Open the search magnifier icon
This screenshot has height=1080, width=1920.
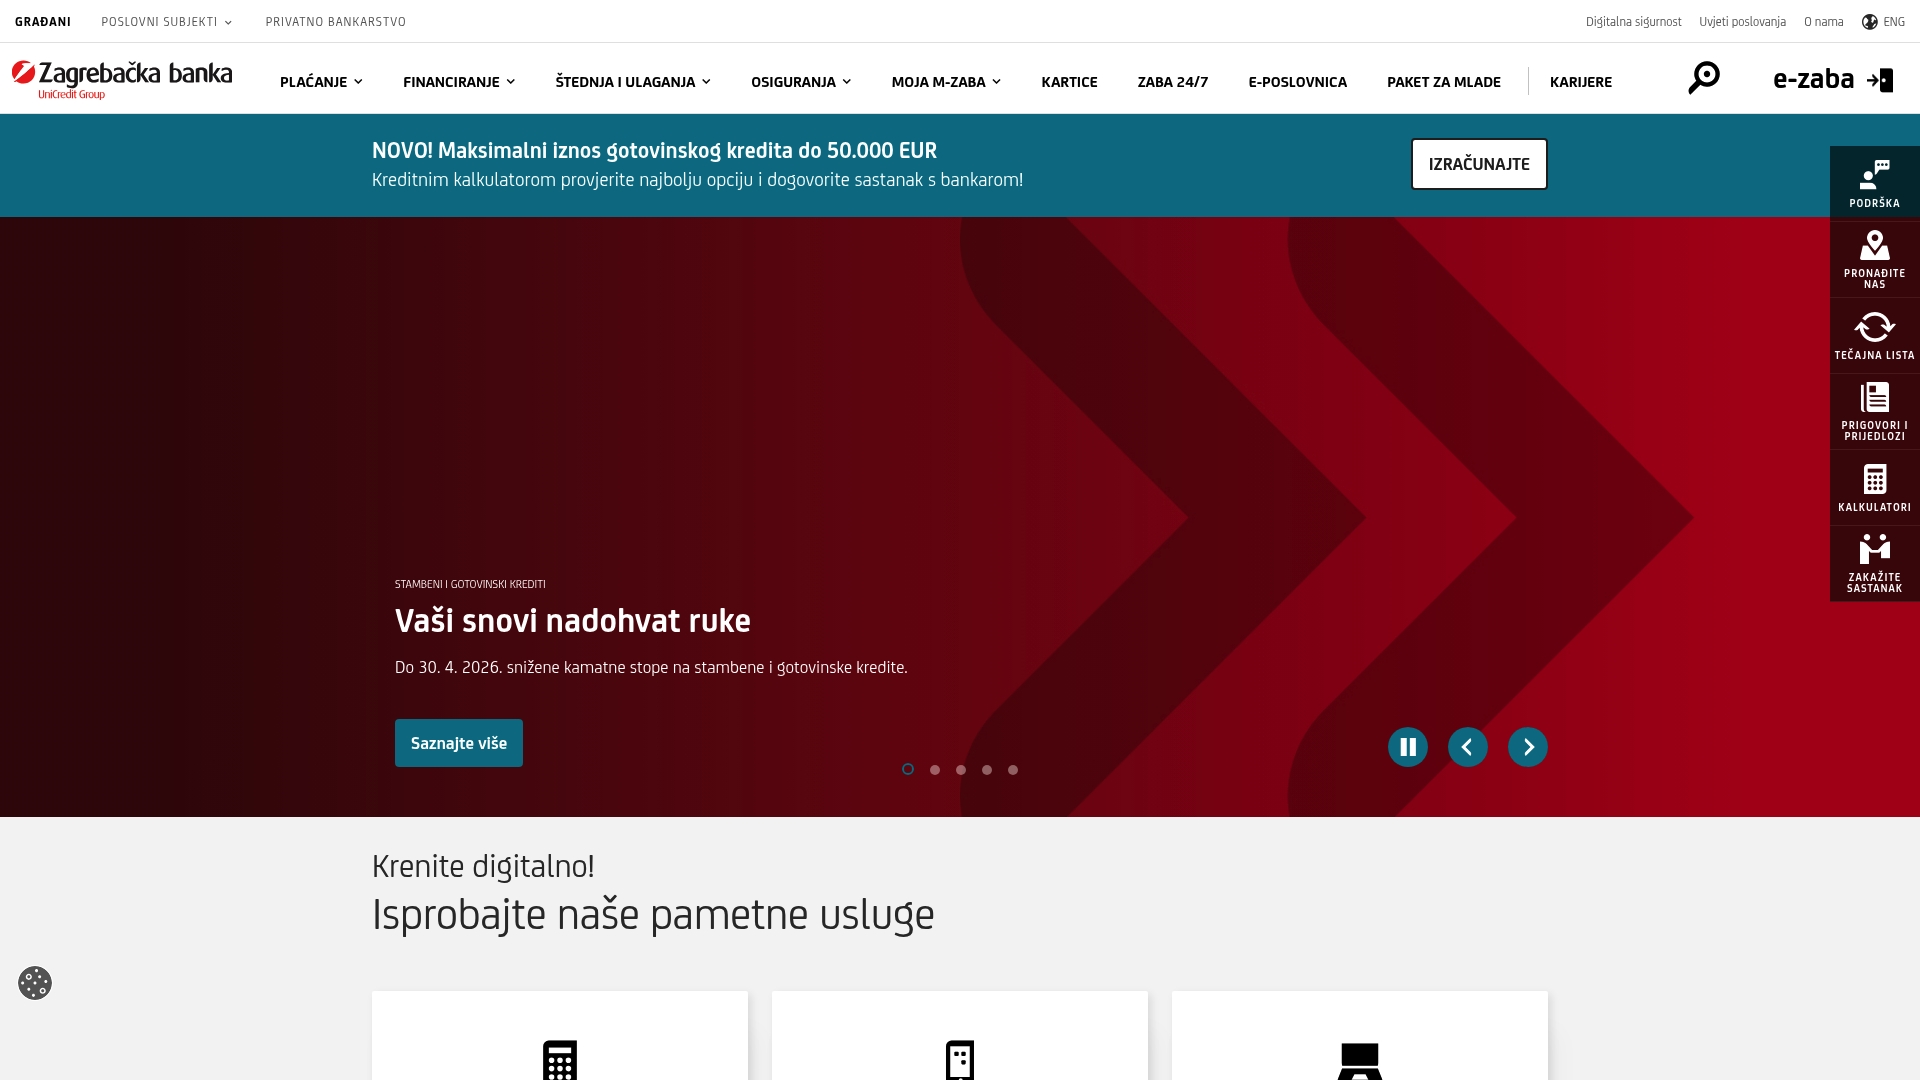click(1703, 78)
